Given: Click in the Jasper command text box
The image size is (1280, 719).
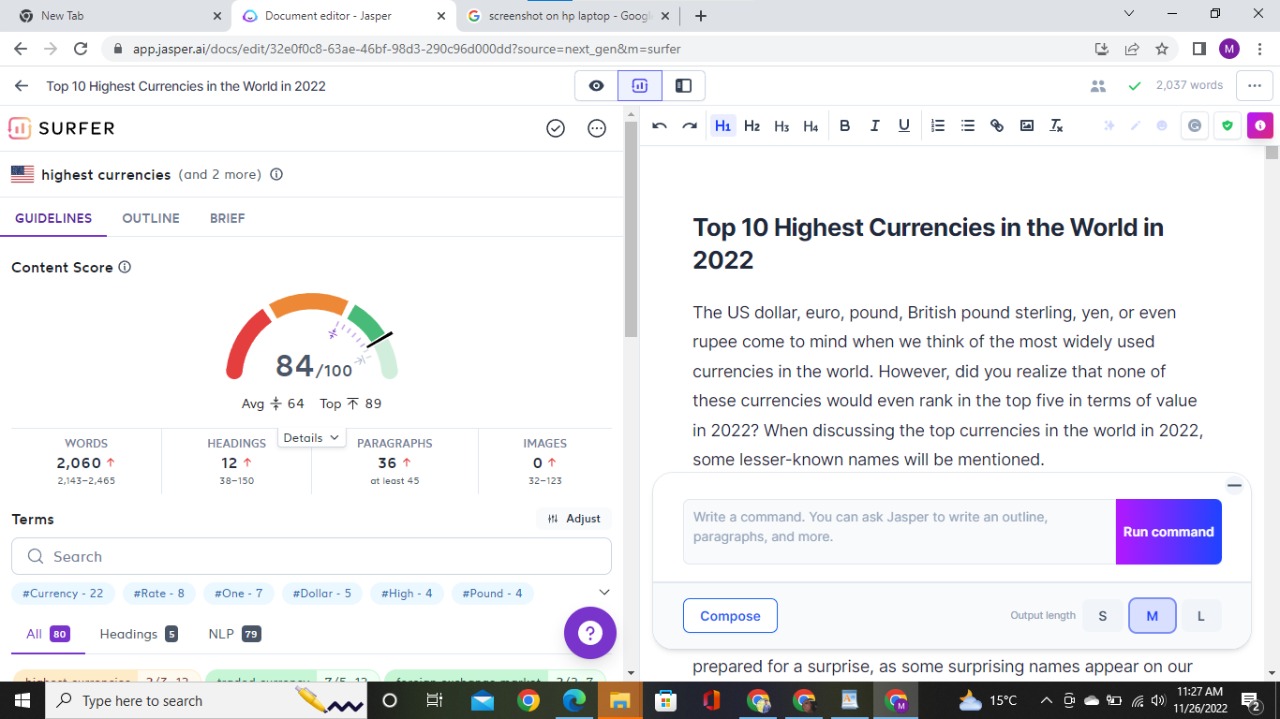Looking at the screenshot, I should pos(899,532).
